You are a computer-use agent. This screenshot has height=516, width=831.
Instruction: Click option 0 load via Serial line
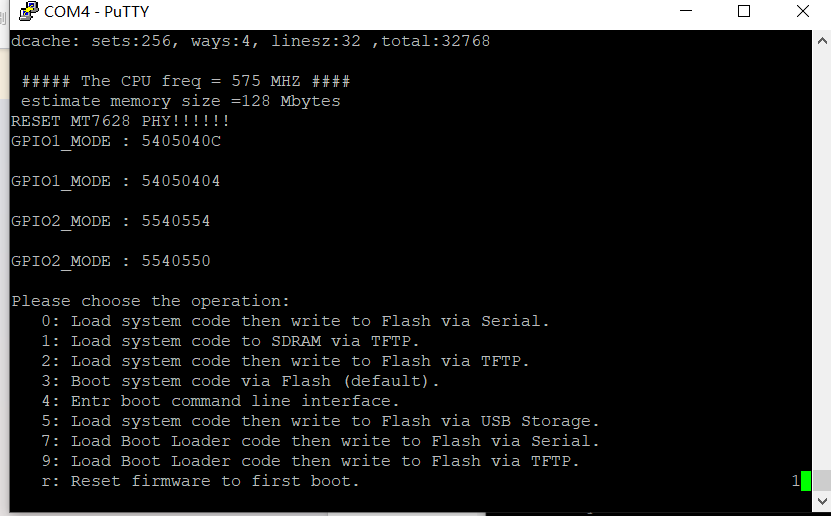[295, 321]
